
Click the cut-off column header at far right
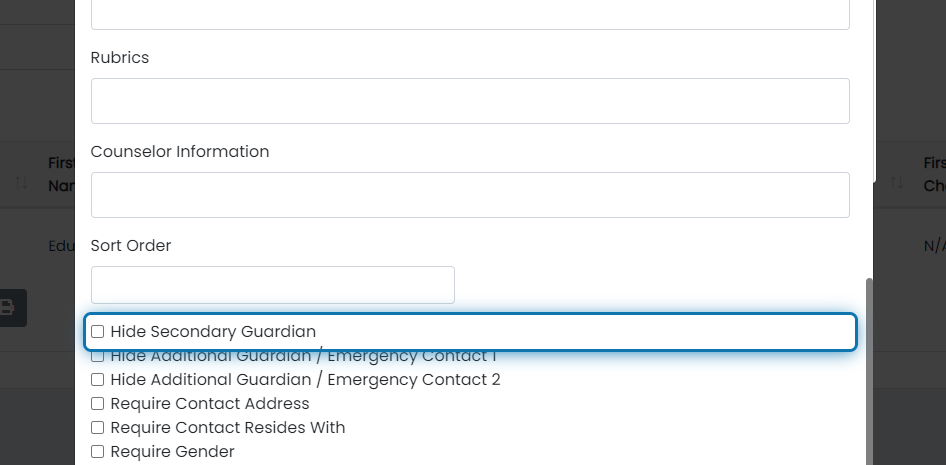tap(935, 174)
